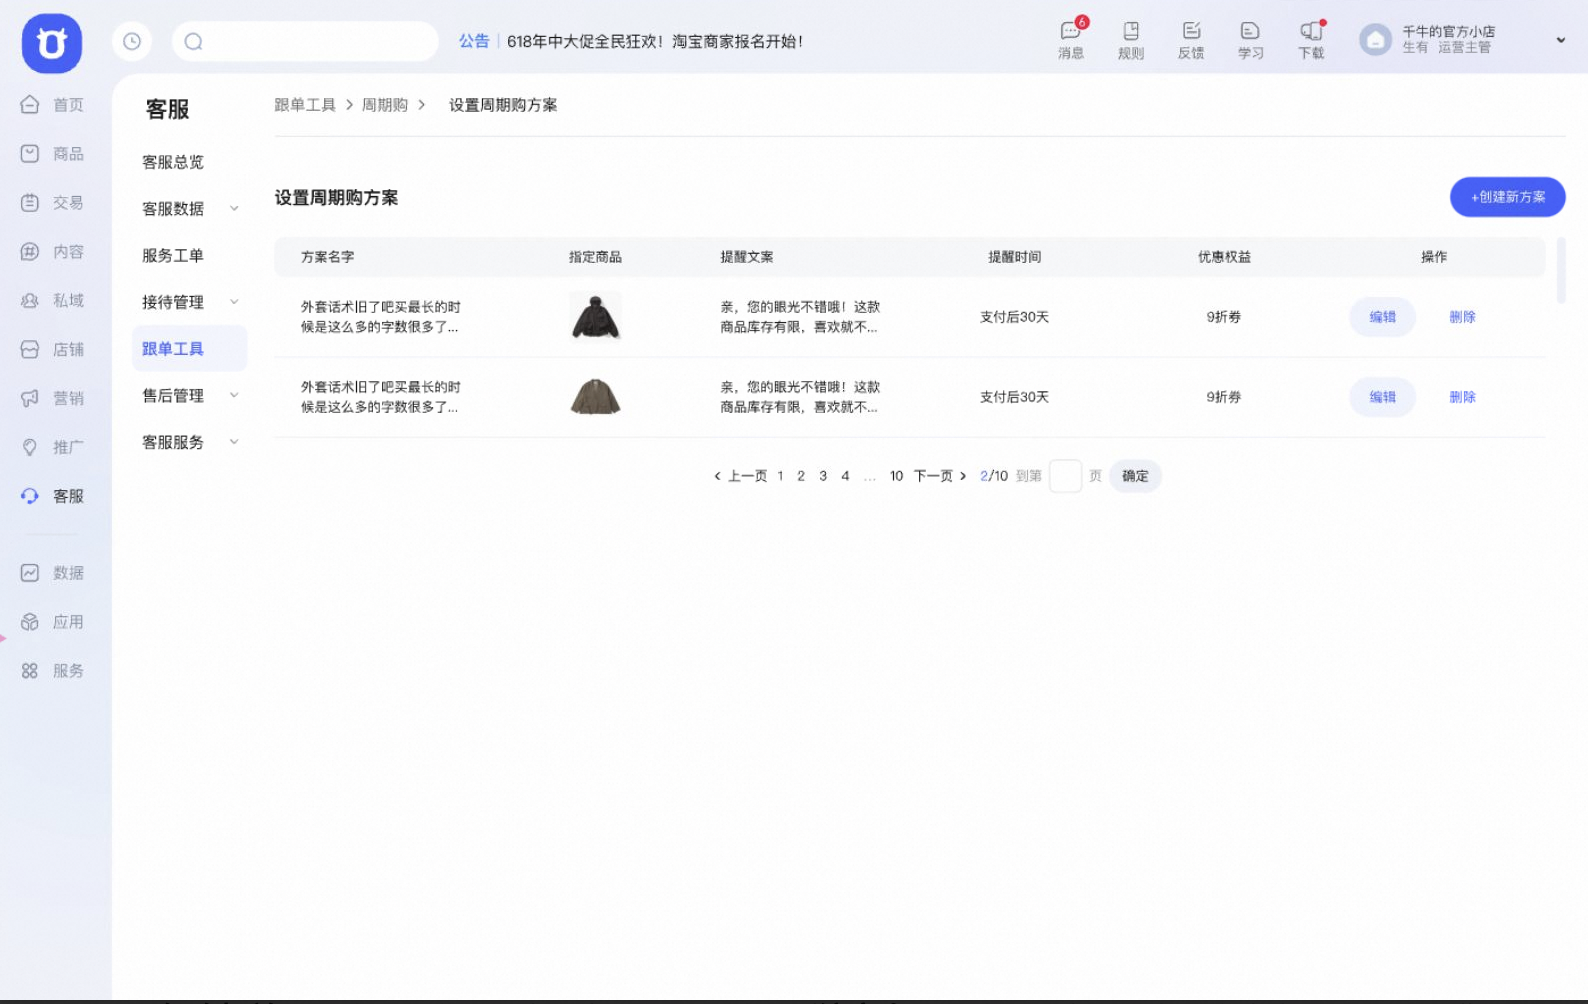Viewport: 1588px width, 1004px height.
Task: Click +创建新方案 button
Action: click(x=1507, y=197)
